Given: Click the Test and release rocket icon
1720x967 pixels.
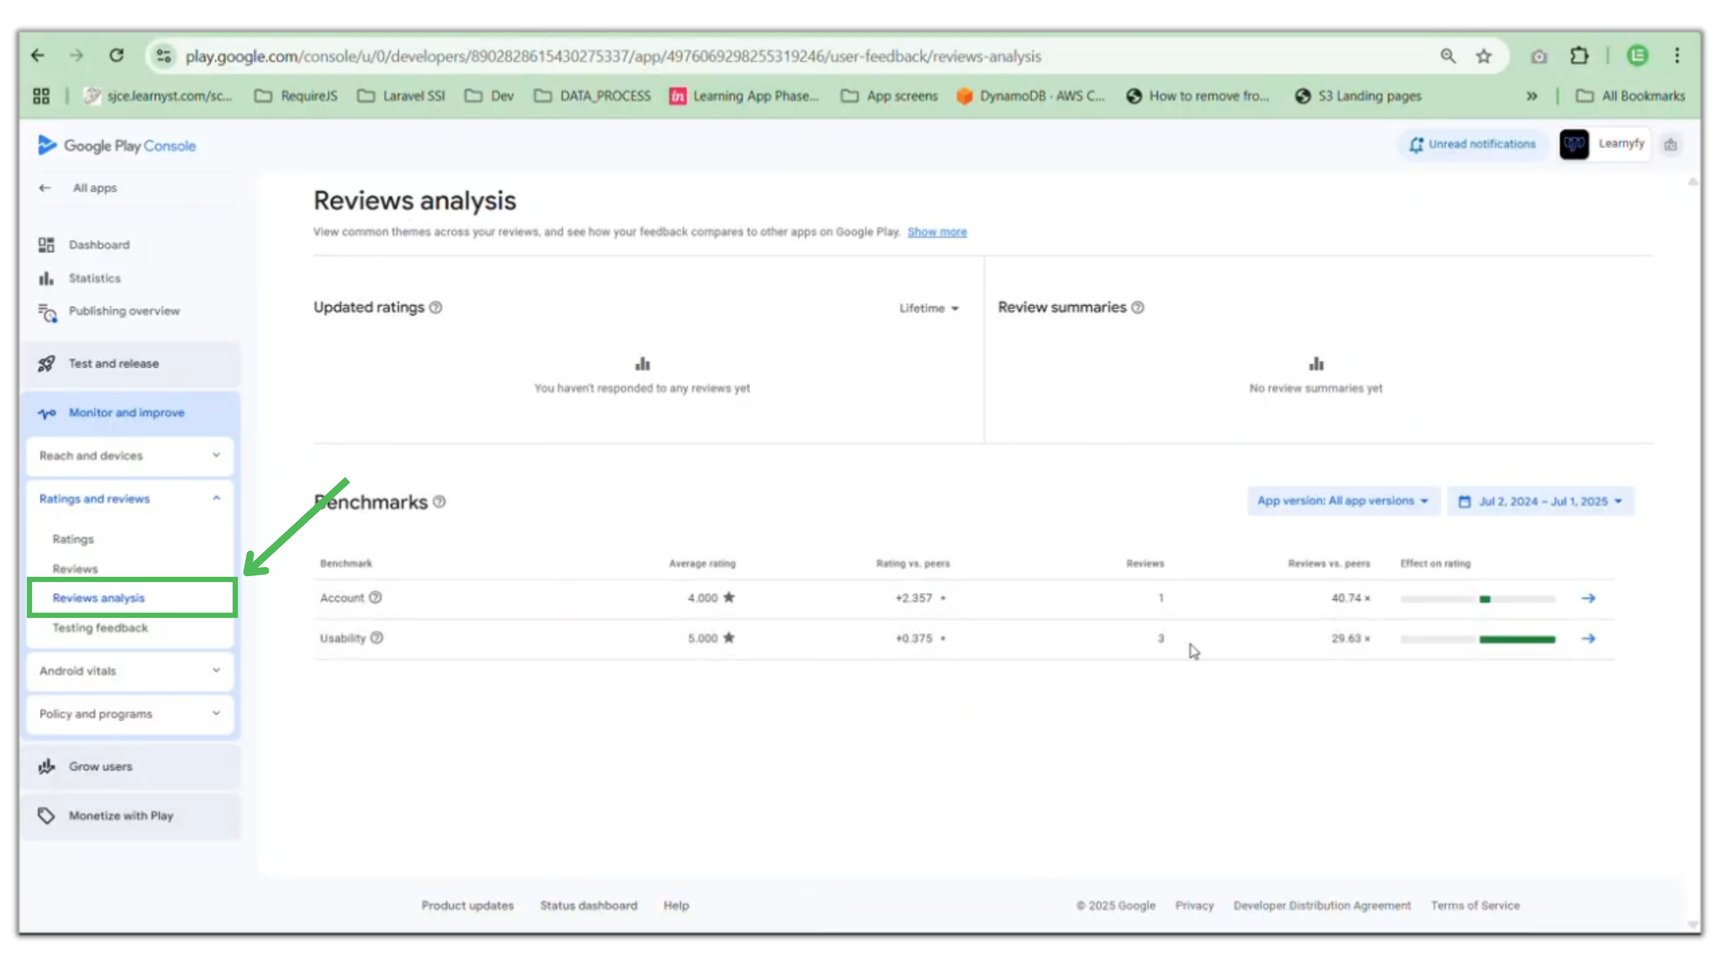Looking at the screenshot, I should click(x=46, y=364).
